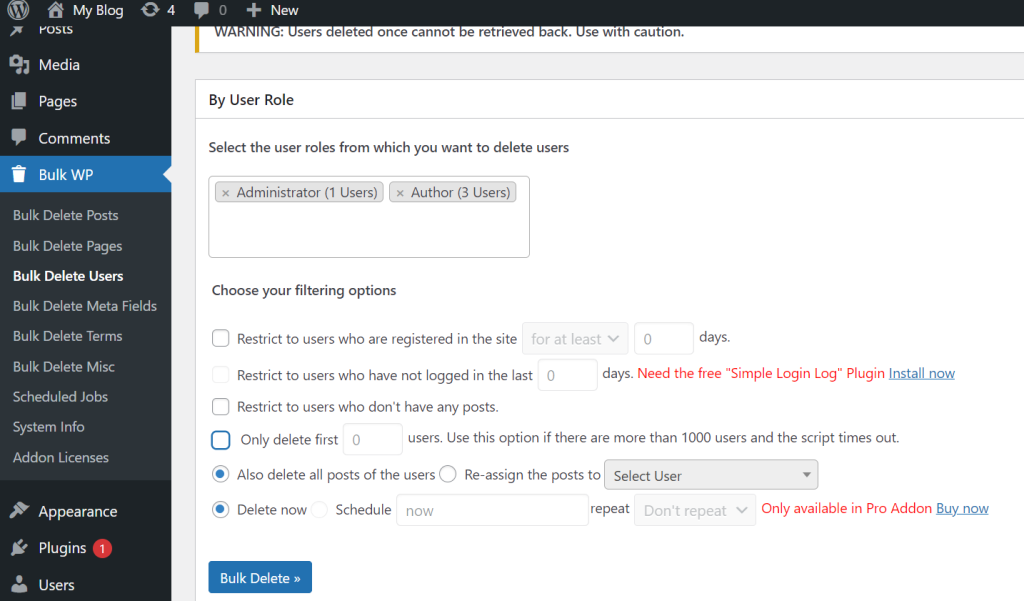Open Appearance via its brush icon
The image size is (1024, 601).
click(x=21, y=511)
